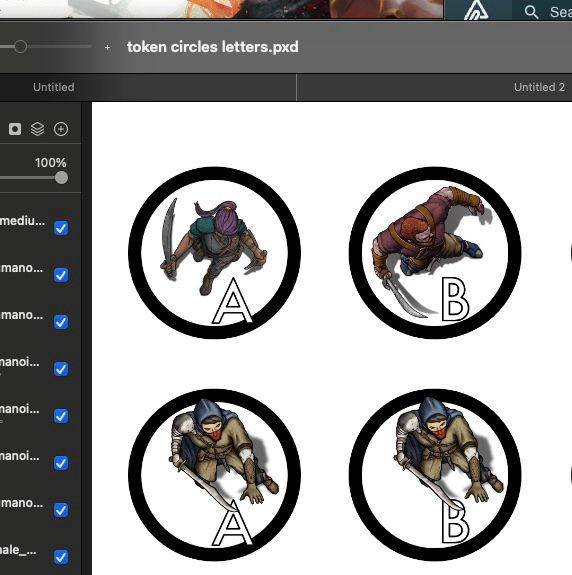Select the nale_... layer name

pos(18,550)
